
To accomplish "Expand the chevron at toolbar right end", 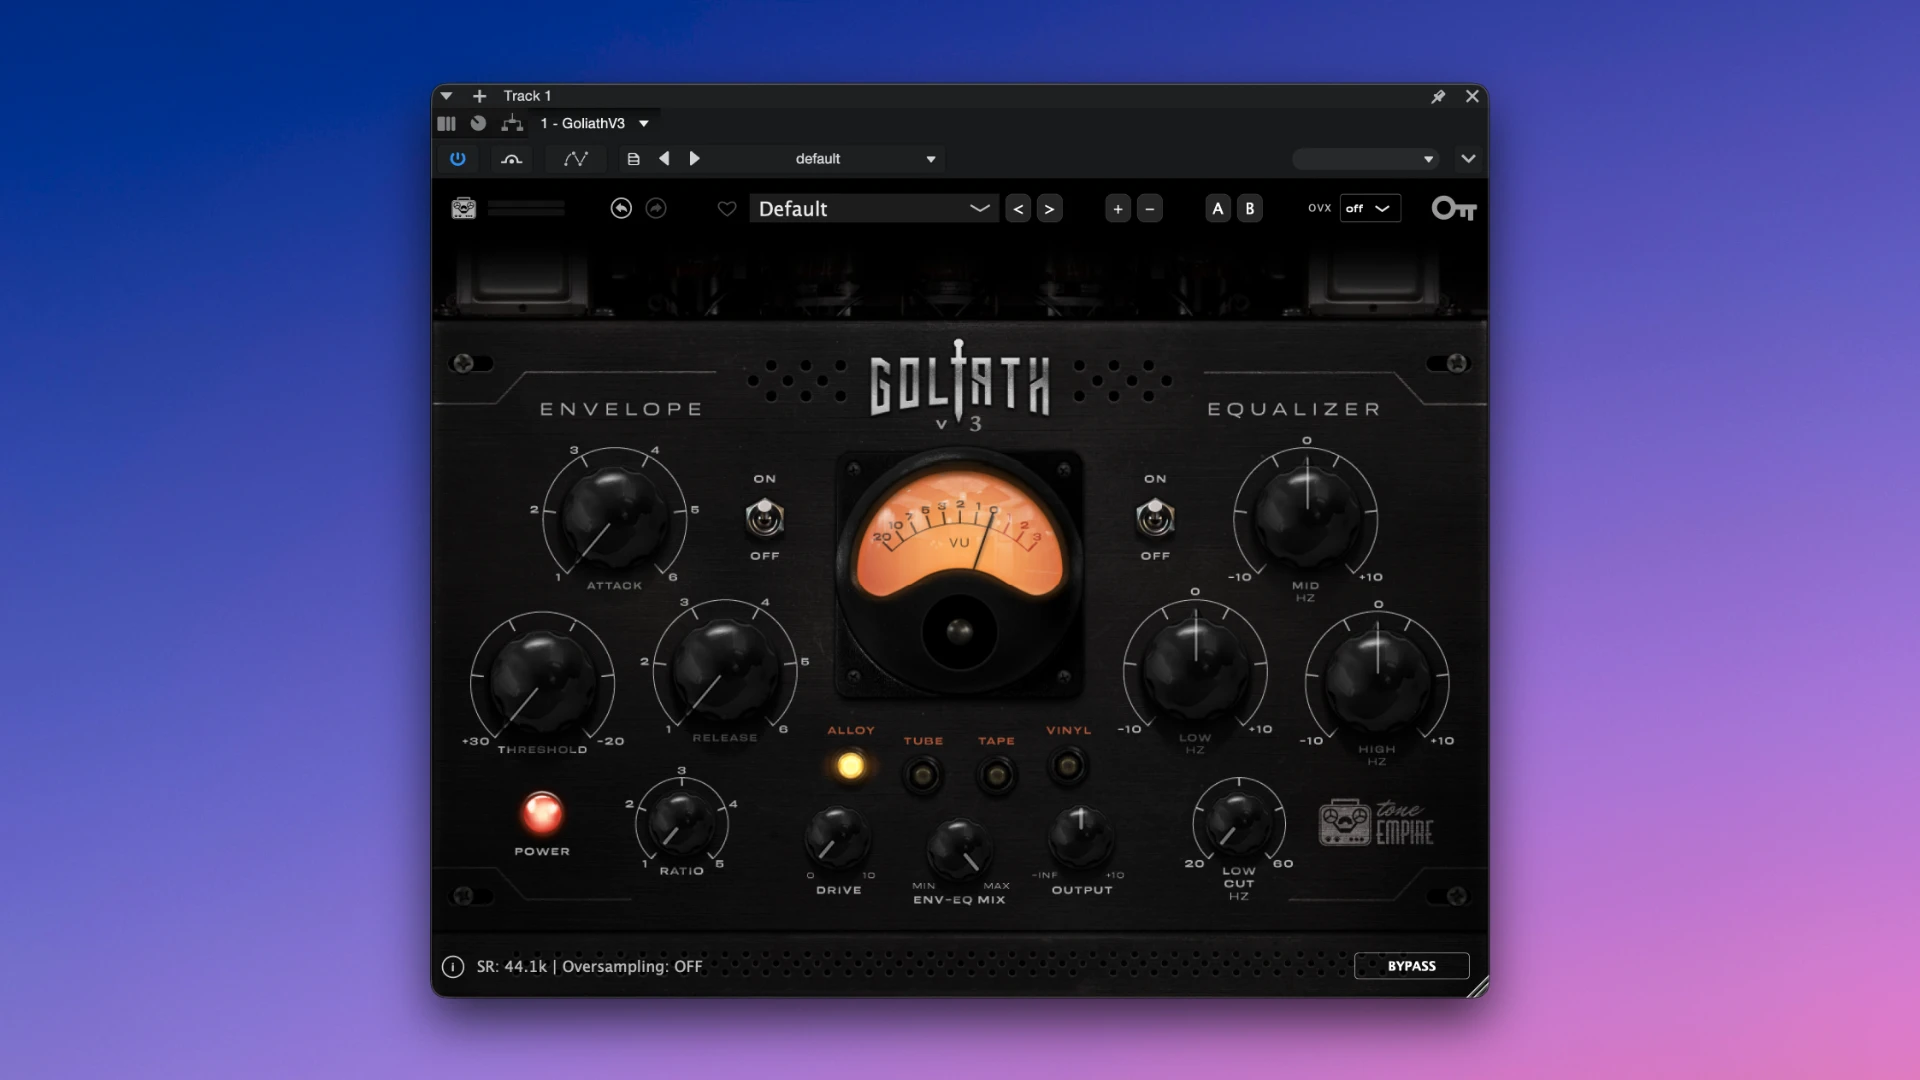I will [1468, 159].
